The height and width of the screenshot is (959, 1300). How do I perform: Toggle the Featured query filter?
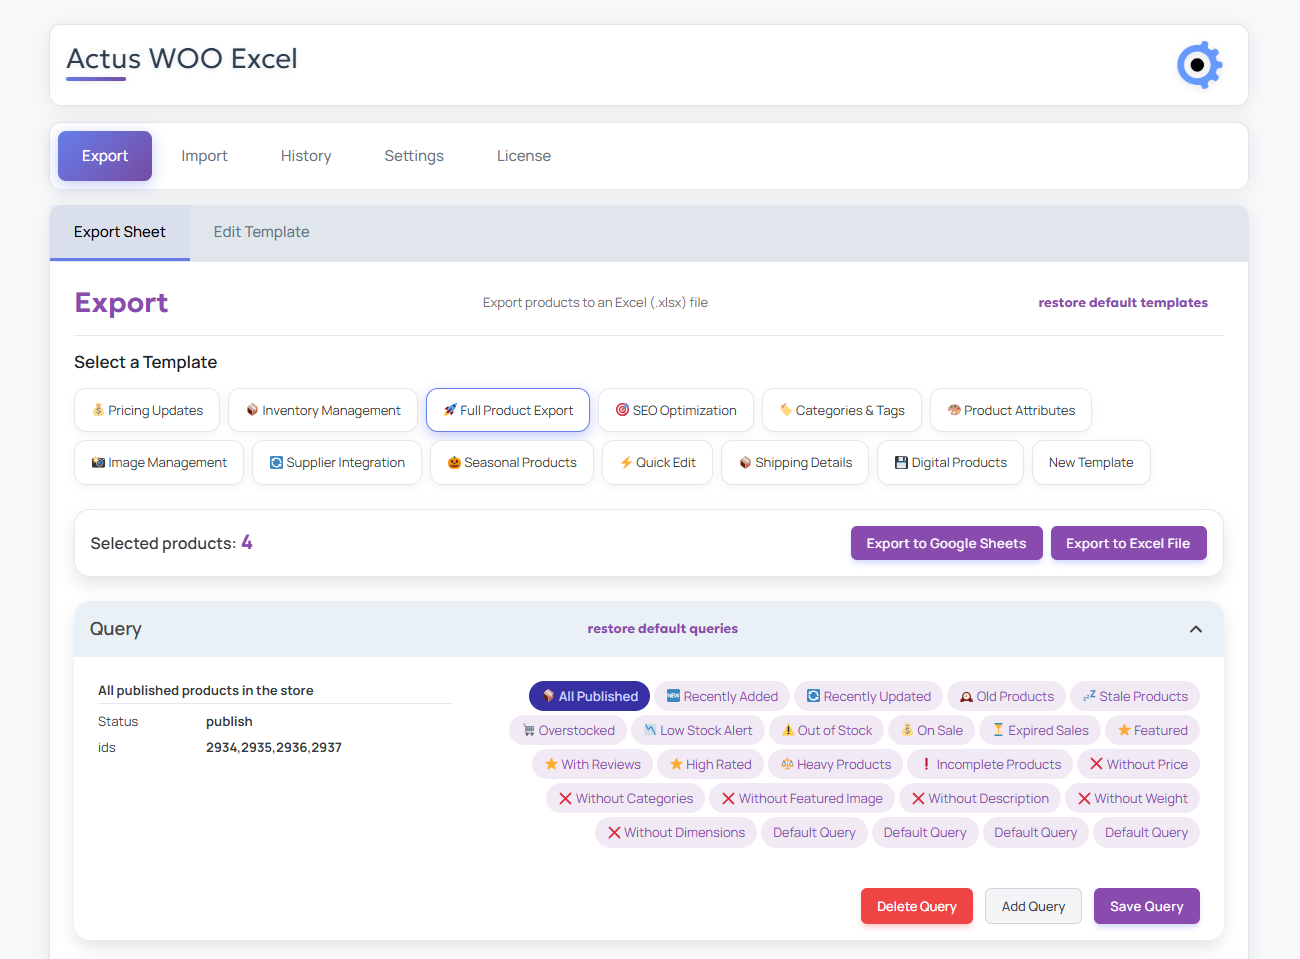pos(1152,730)
